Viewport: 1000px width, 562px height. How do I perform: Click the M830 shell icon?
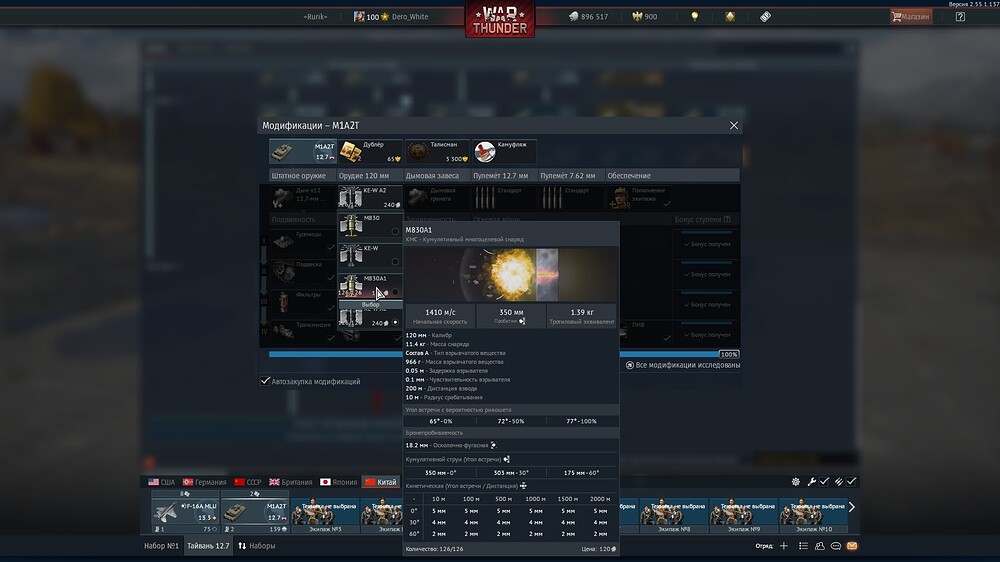[351, 225]
